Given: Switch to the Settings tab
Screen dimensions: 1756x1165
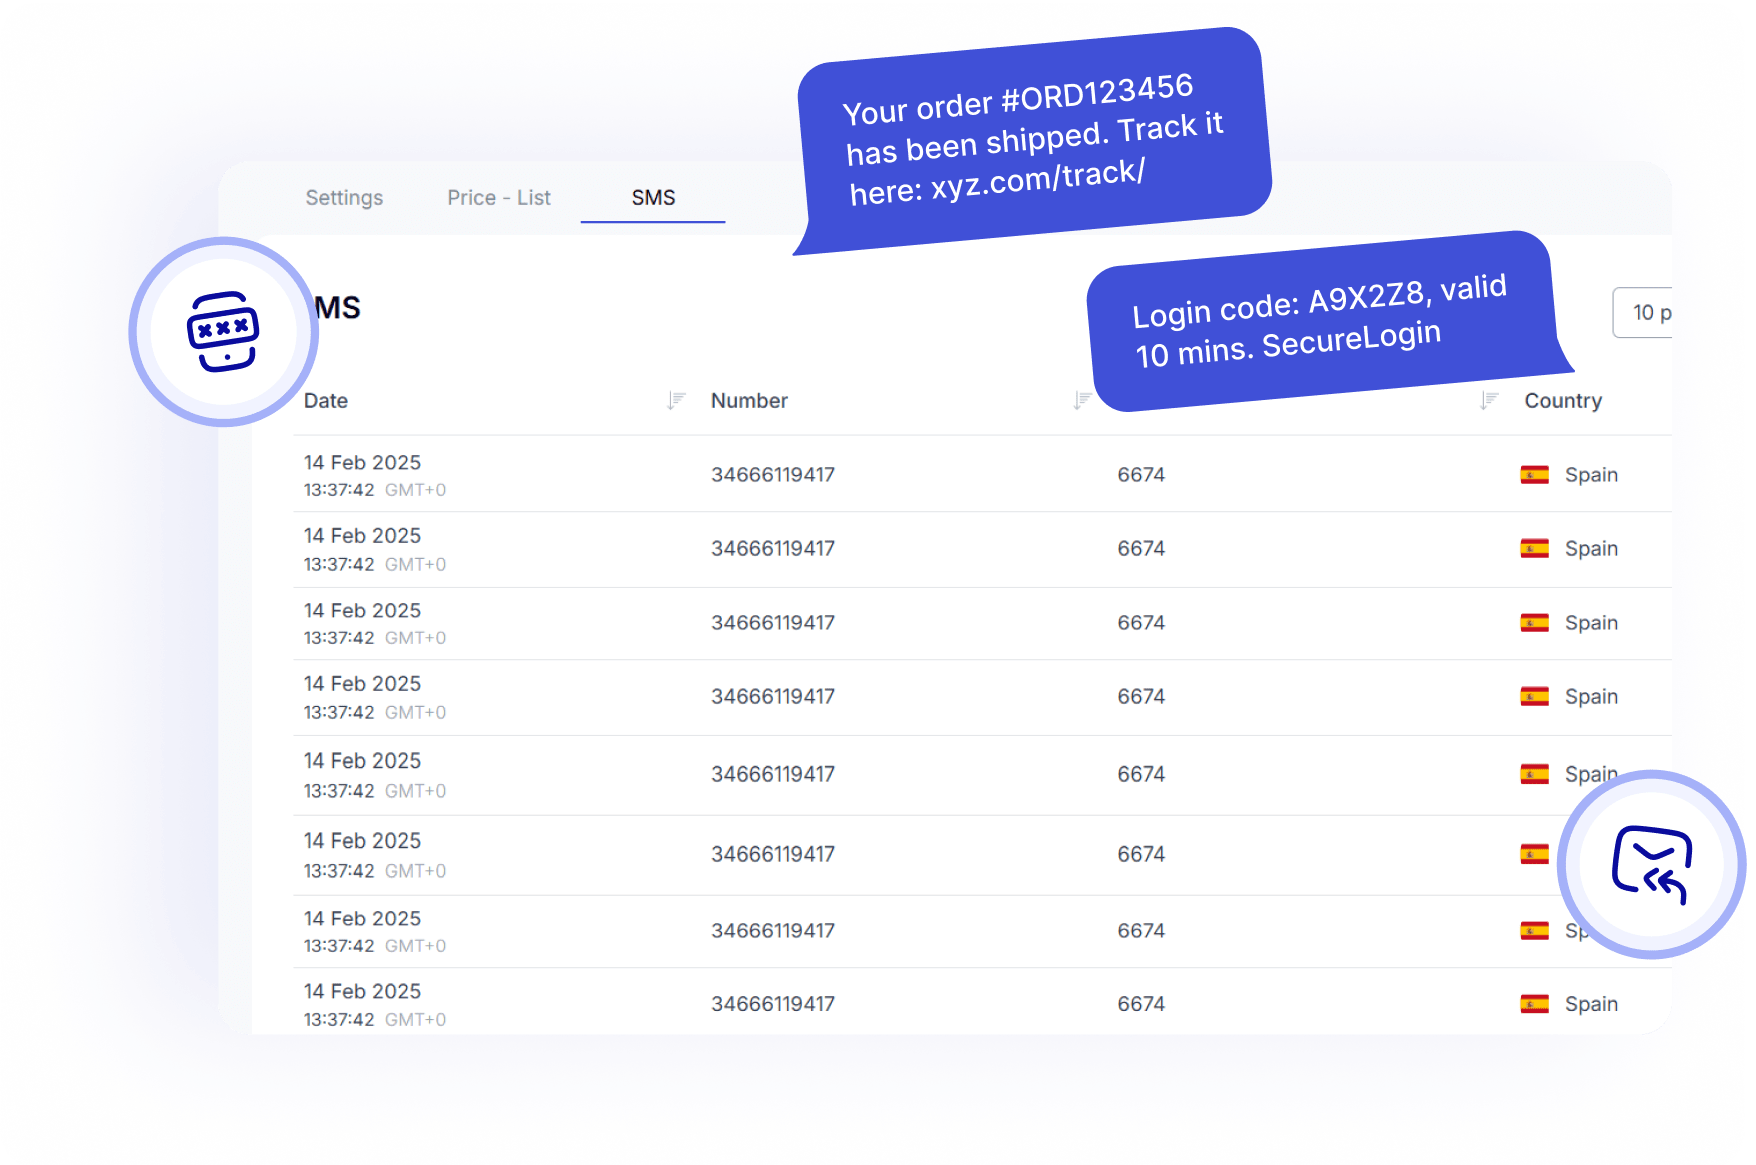Looking at the screenshot, I should coord(344,198).
